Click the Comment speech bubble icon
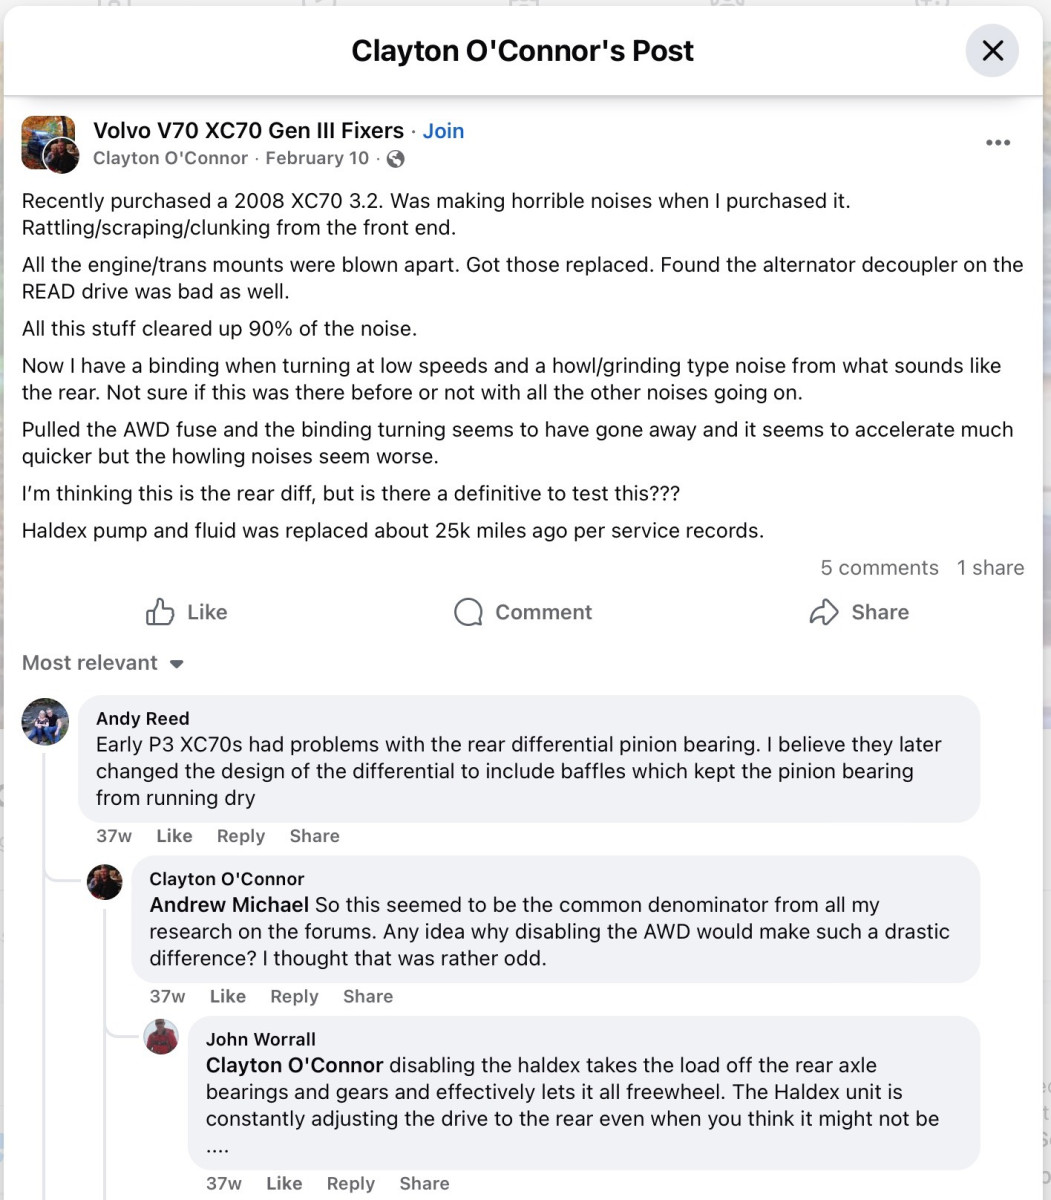This screenshot has width=1051, height=1200. [468, 612]
